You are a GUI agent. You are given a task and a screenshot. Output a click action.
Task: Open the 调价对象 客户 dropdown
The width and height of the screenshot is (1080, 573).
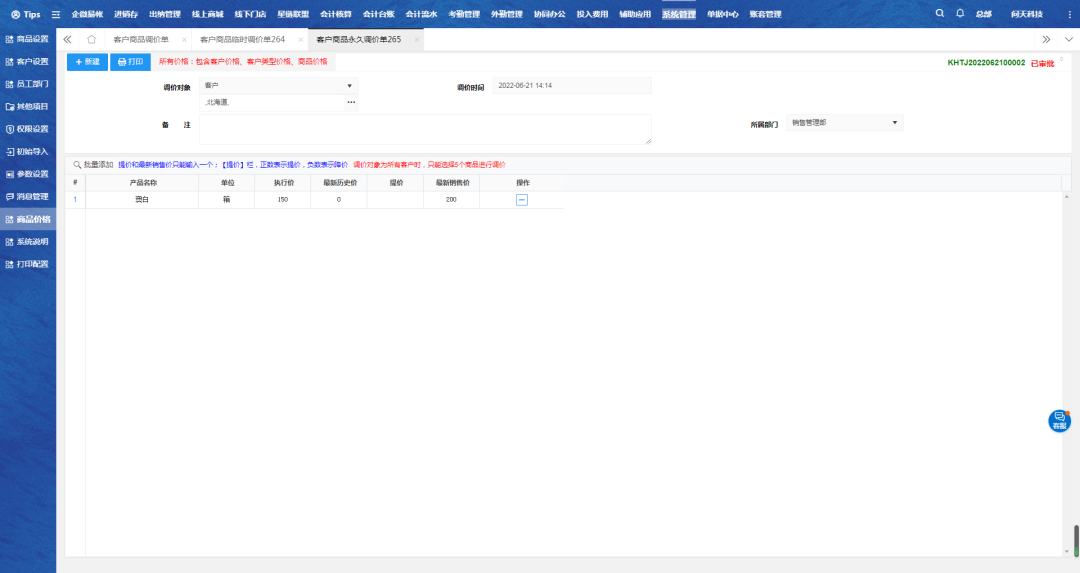278,86
